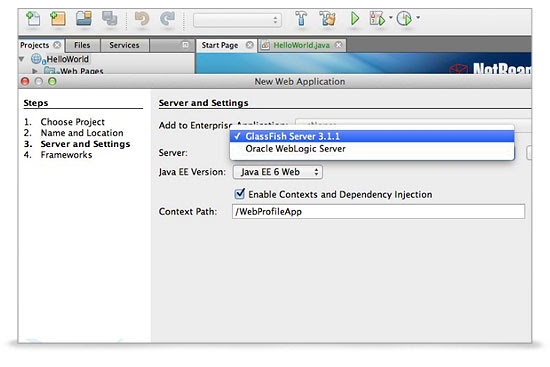This screenshot has width=550, height=367.
Task: Select GlassFish Server 3.1.1 option
Action: coord(372,136)
